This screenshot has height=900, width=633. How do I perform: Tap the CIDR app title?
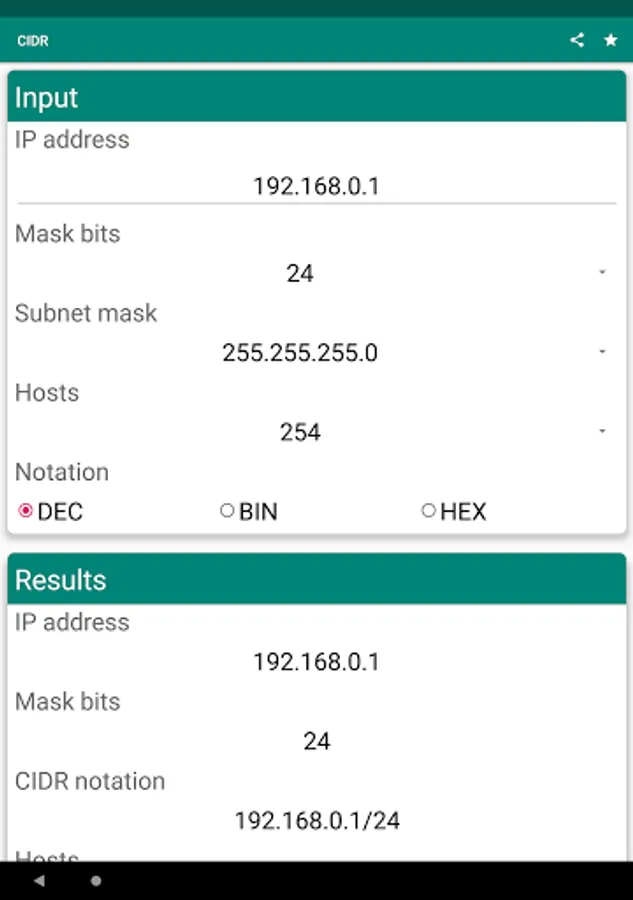point(33,41)
